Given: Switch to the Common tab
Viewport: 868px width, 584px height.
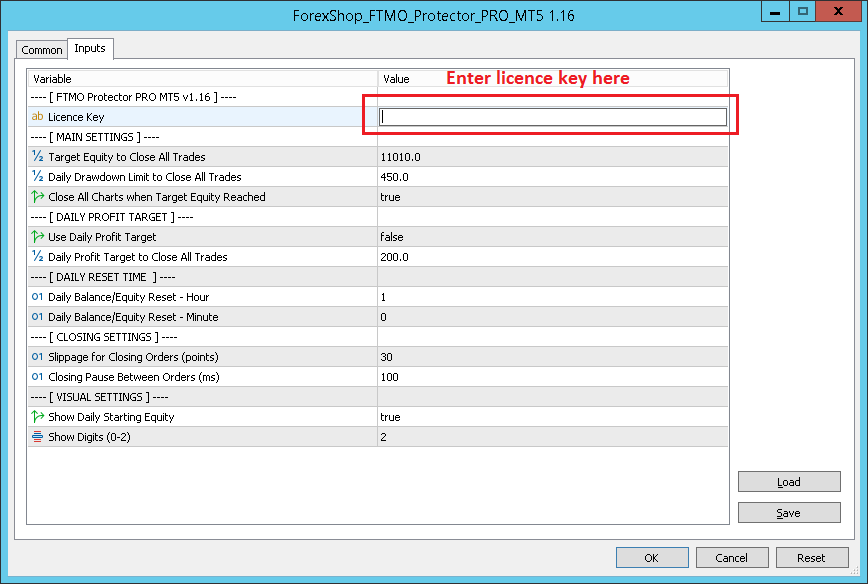Looking at the screenshot, I should [42, 50].
